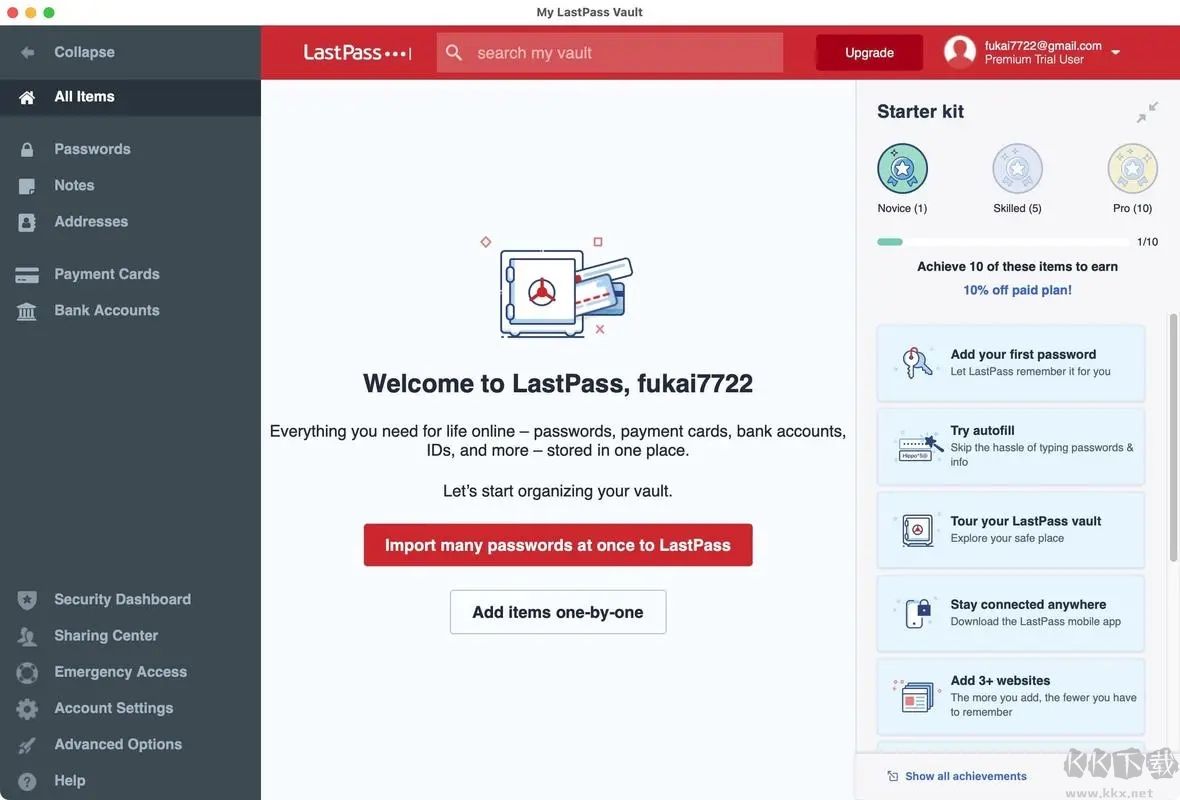Screen dimensions: 1180x800
Task: Click the Account Settings gear icon
Action: click(x=27, y=708)
